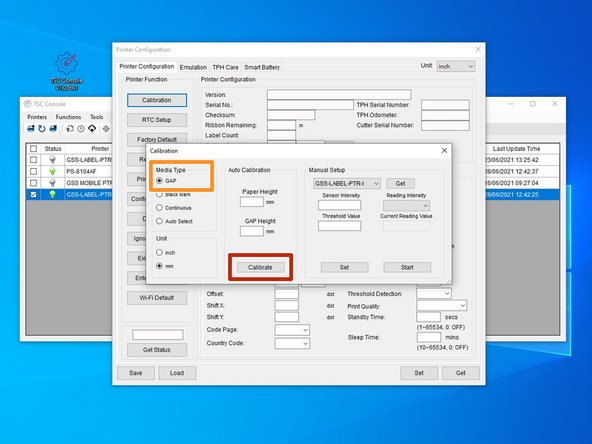Click the TSC Console title bar app icon
The width and height of the screenshot is (592, 444).
pos(28,104)
